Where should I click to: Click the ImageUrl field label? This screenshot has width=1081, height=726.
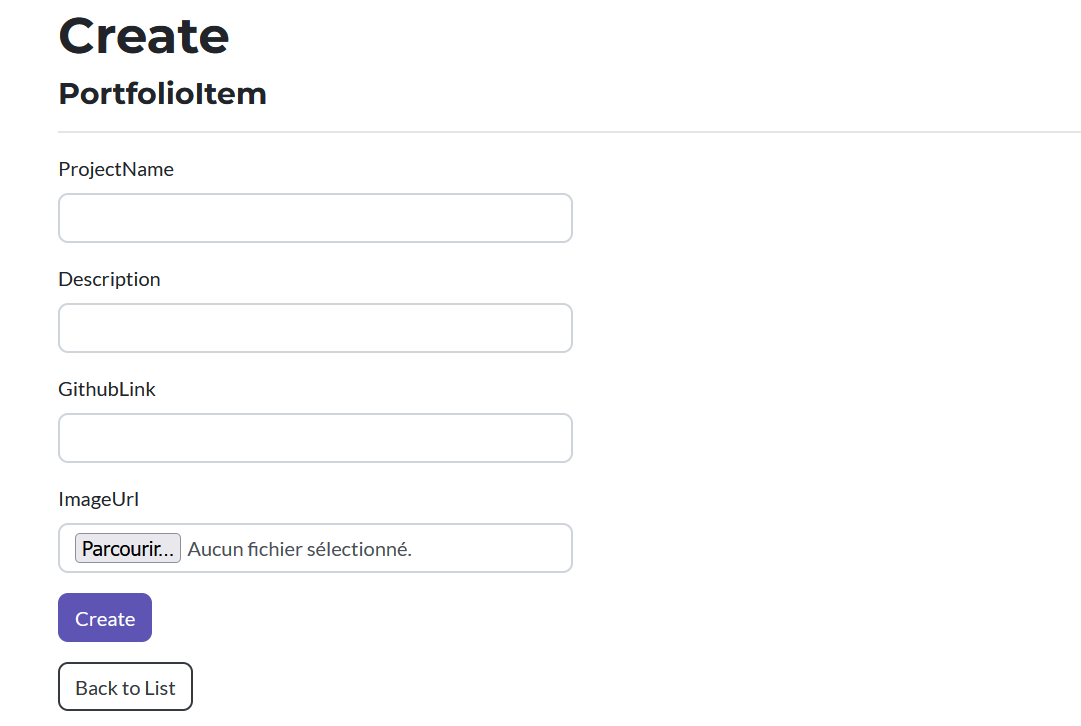(99, 499)
